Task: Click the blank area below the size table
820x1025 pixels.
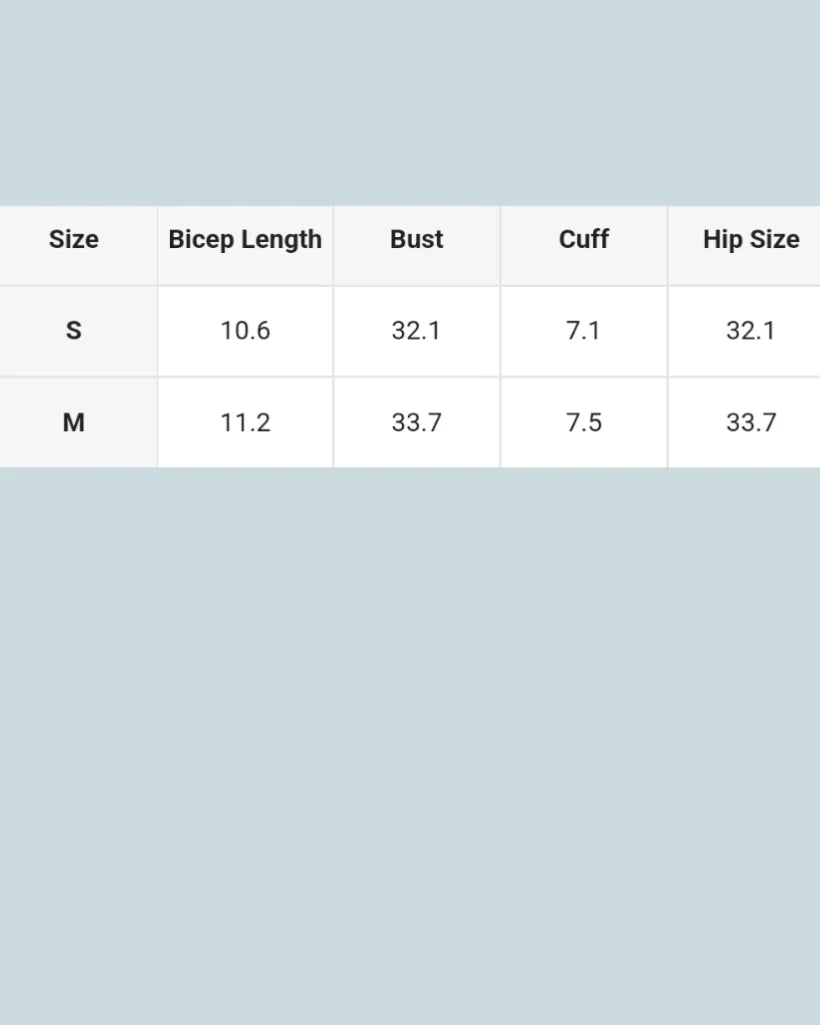Action: pyautogui.click(x=410, y=740)
